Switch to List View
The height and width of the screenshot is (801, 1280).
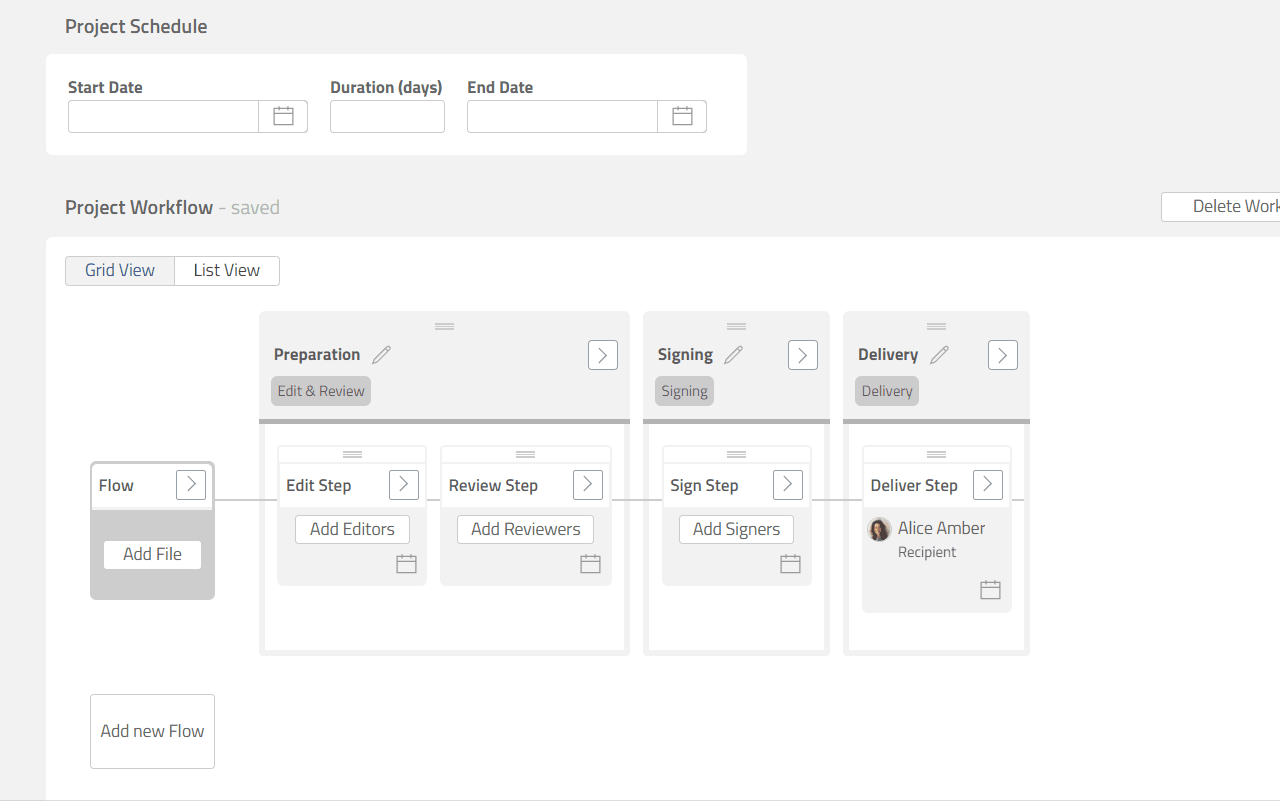point(227,271)
